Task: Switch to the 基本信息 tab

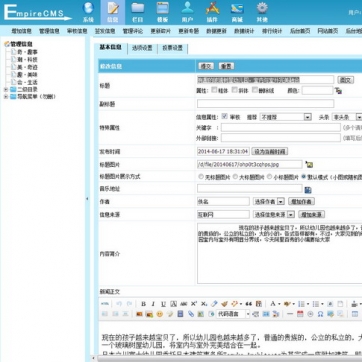Action: tap(111, 48)
